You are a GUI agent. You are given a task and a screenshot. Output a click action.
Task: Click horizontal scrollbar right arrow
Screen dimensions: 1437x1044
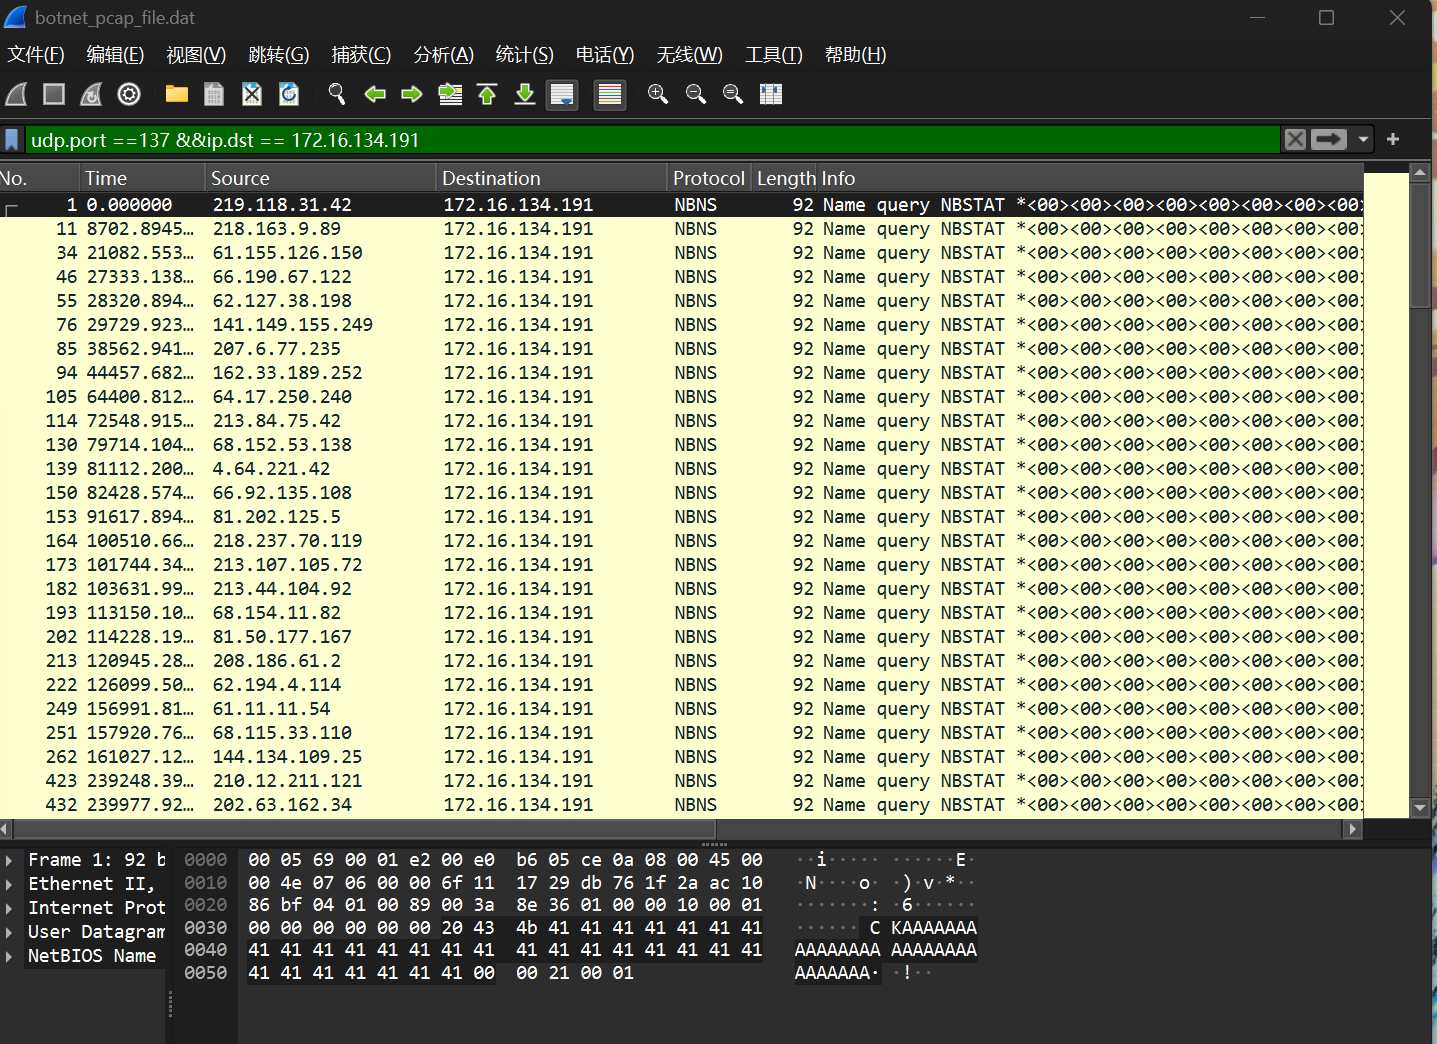1352,829
